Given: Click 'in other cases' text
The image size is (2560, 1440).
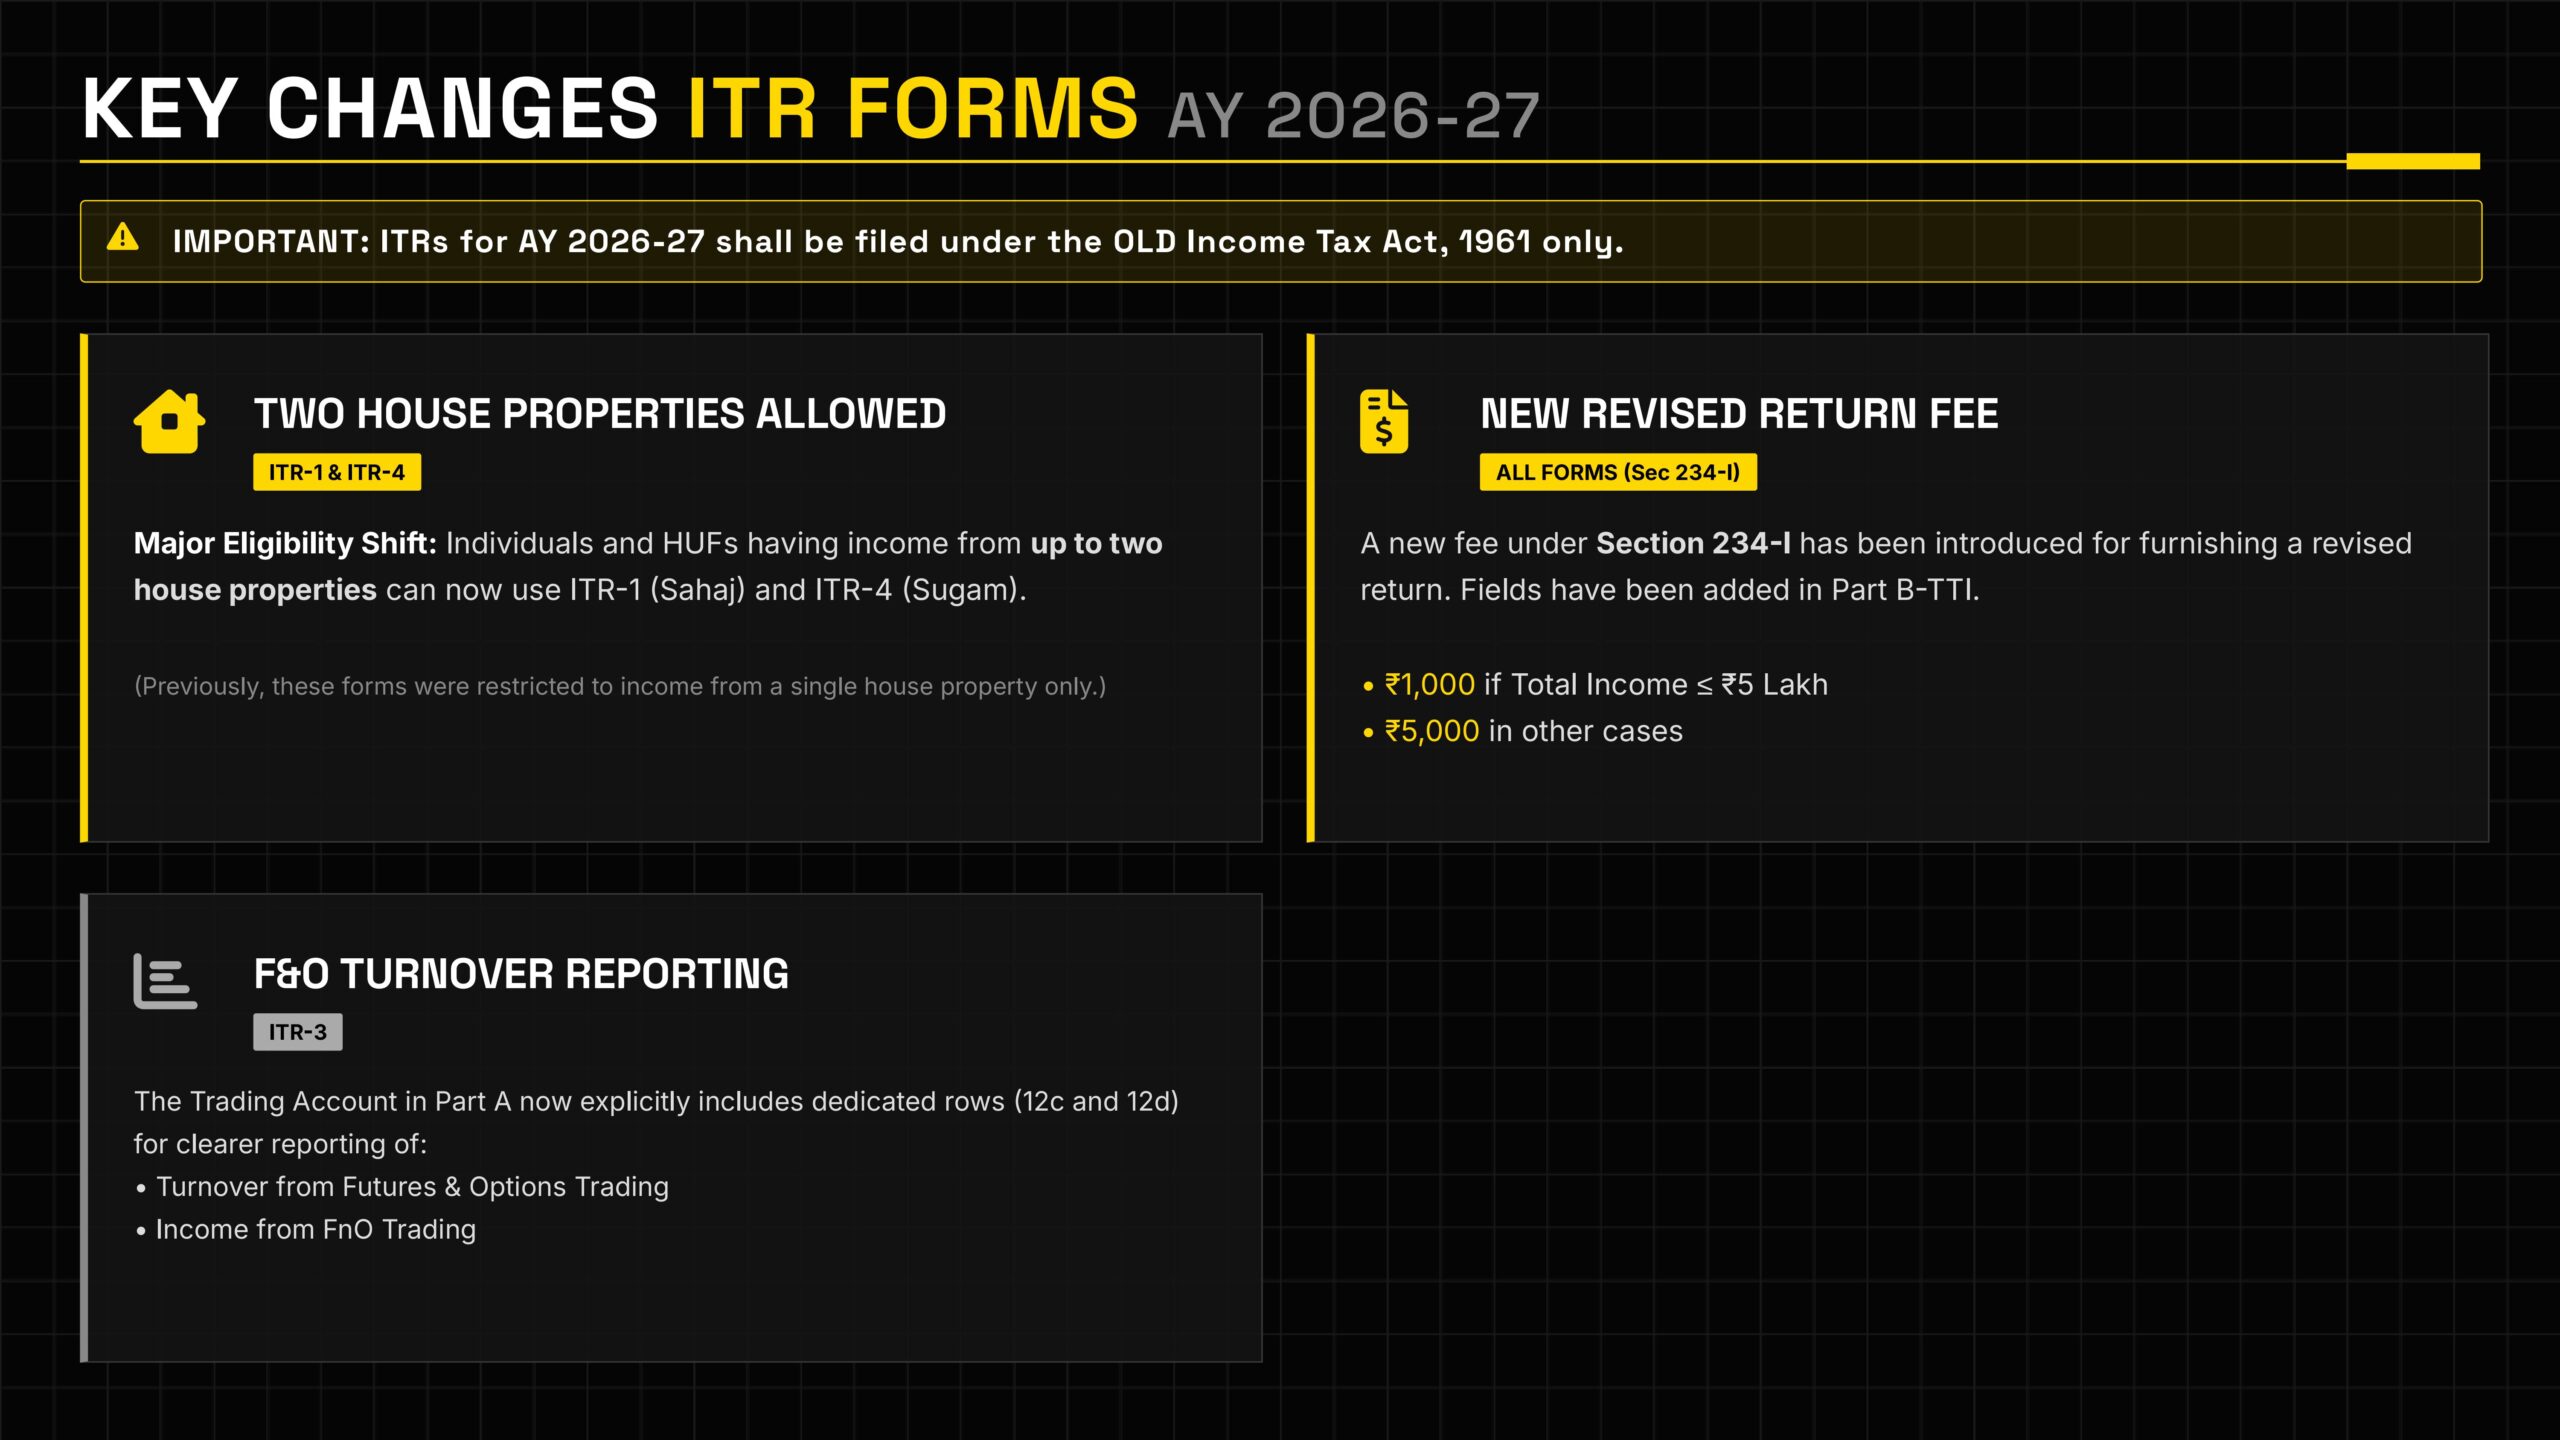Looking at the screenshot, I should 1586,732.
